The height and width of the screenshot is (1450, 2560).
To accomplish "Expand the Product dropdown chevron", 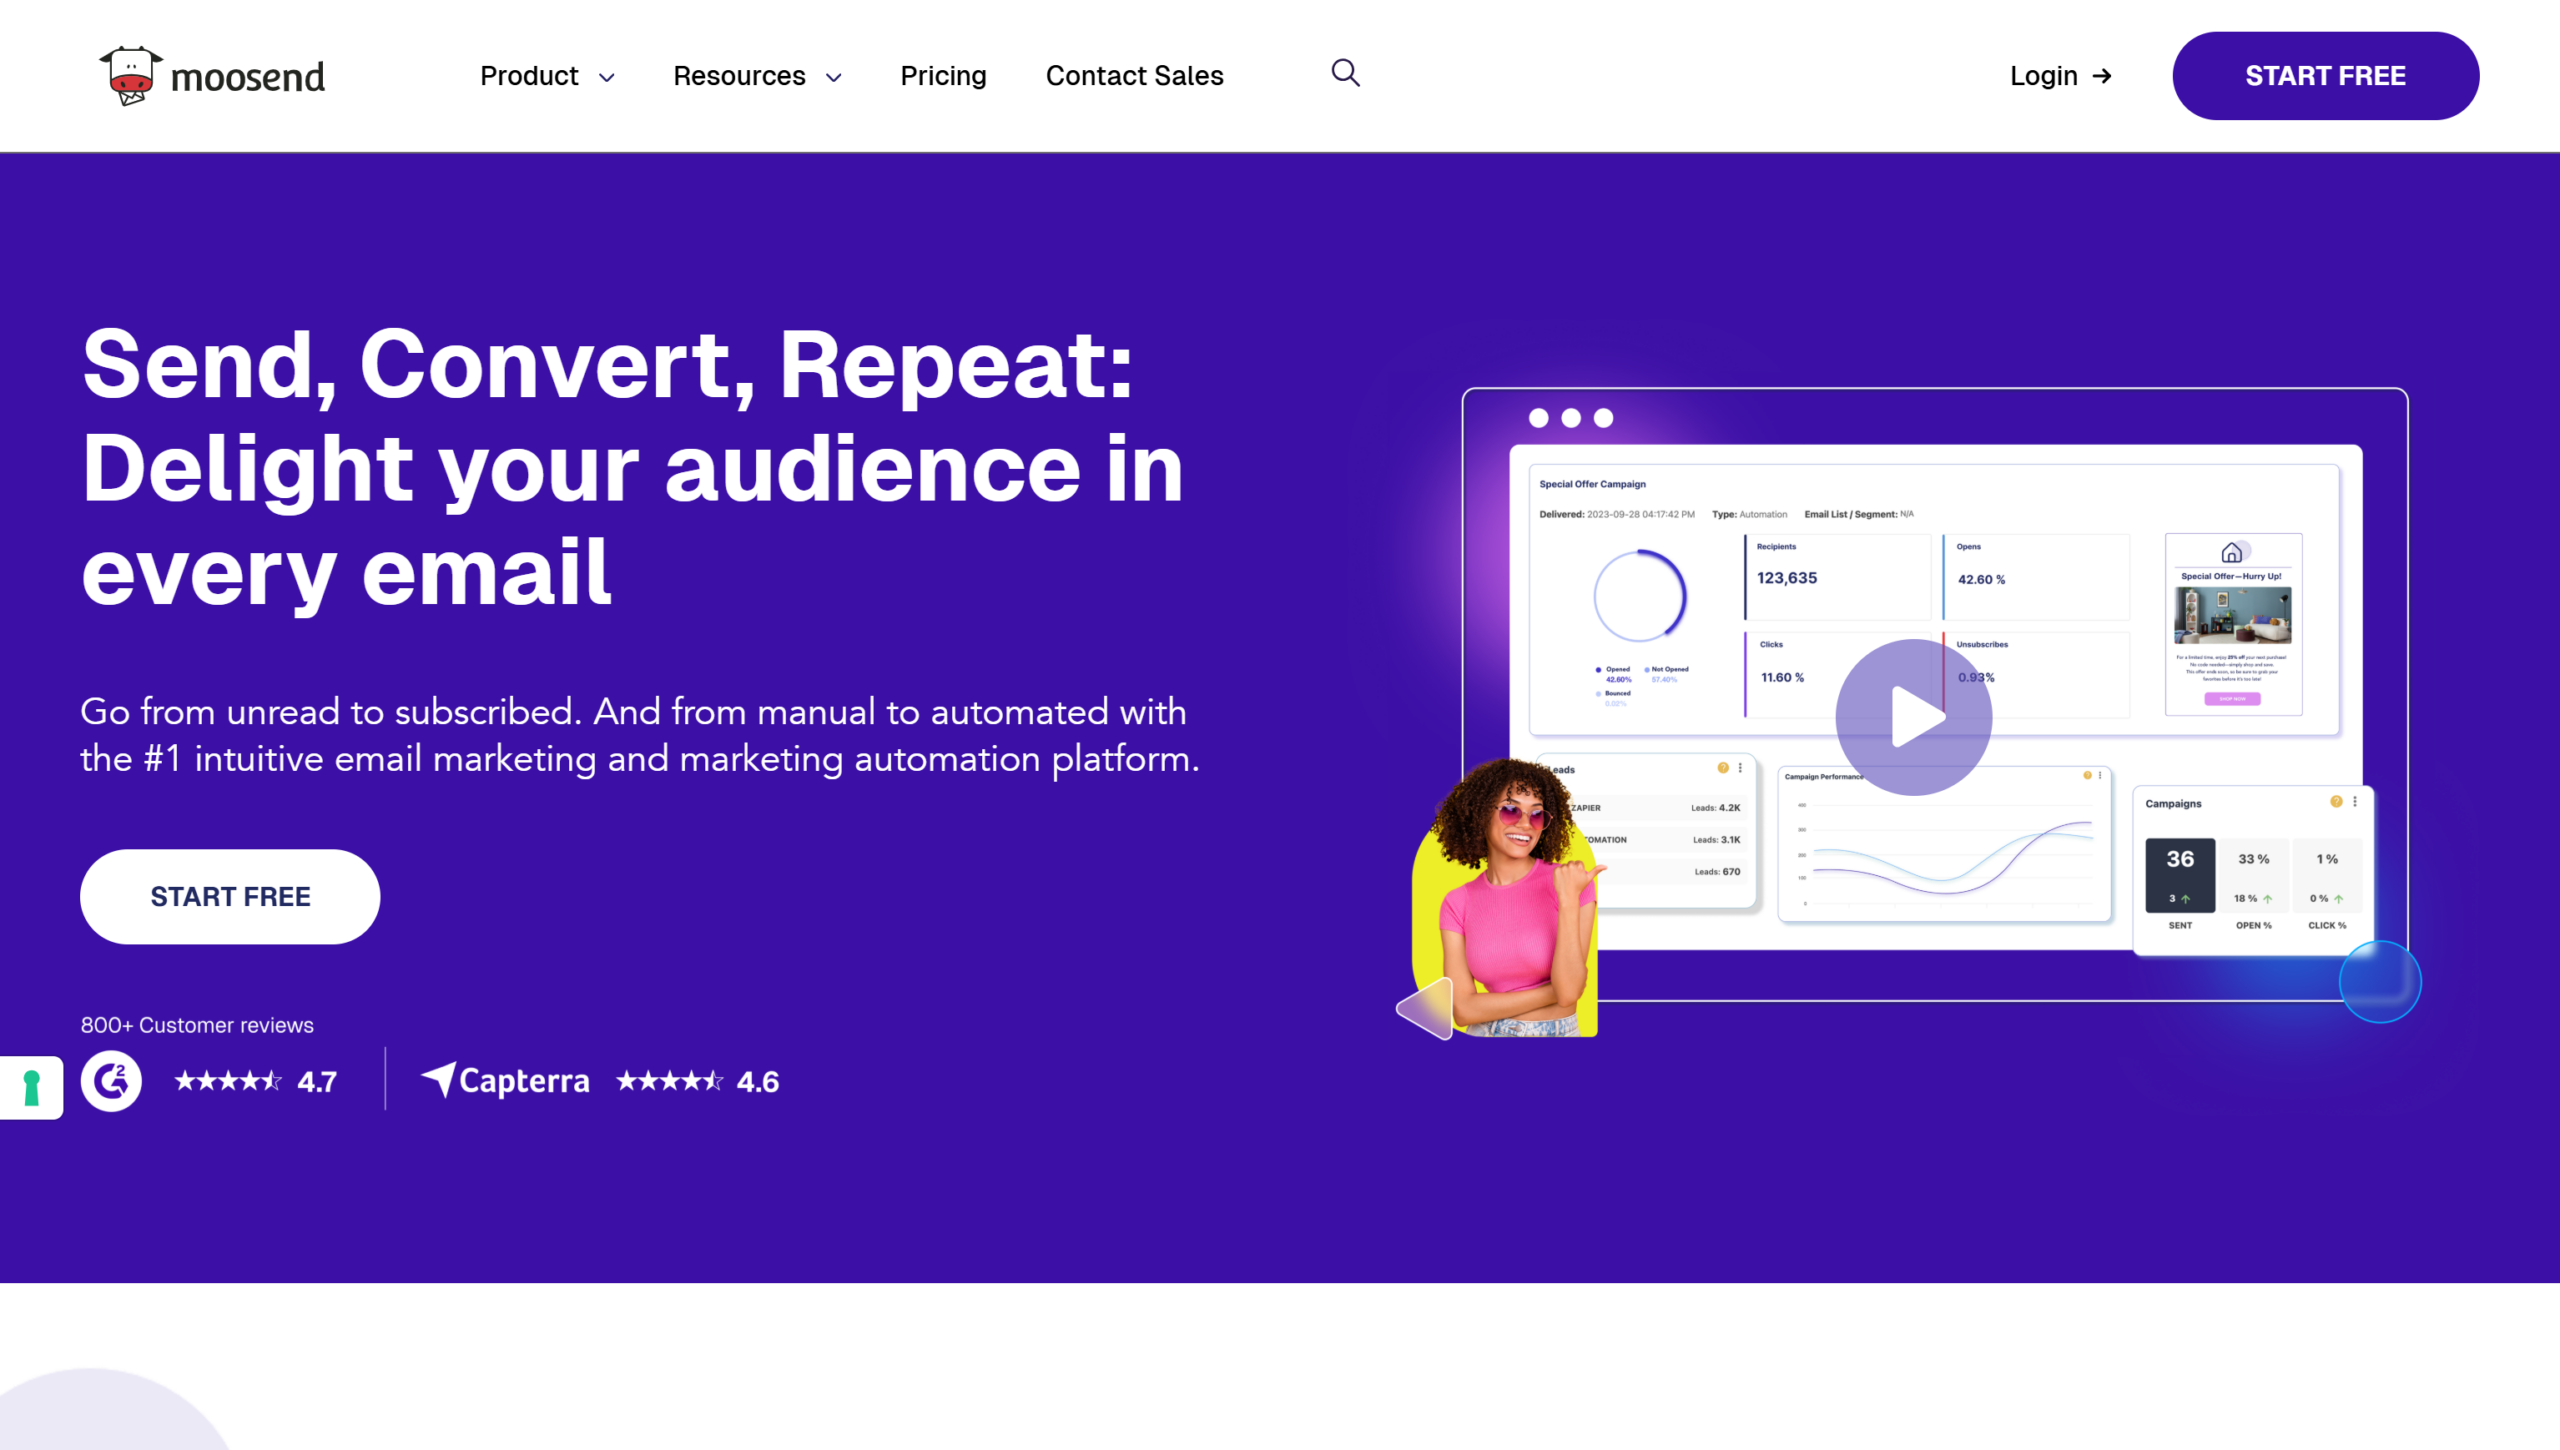I will point(607,77).
